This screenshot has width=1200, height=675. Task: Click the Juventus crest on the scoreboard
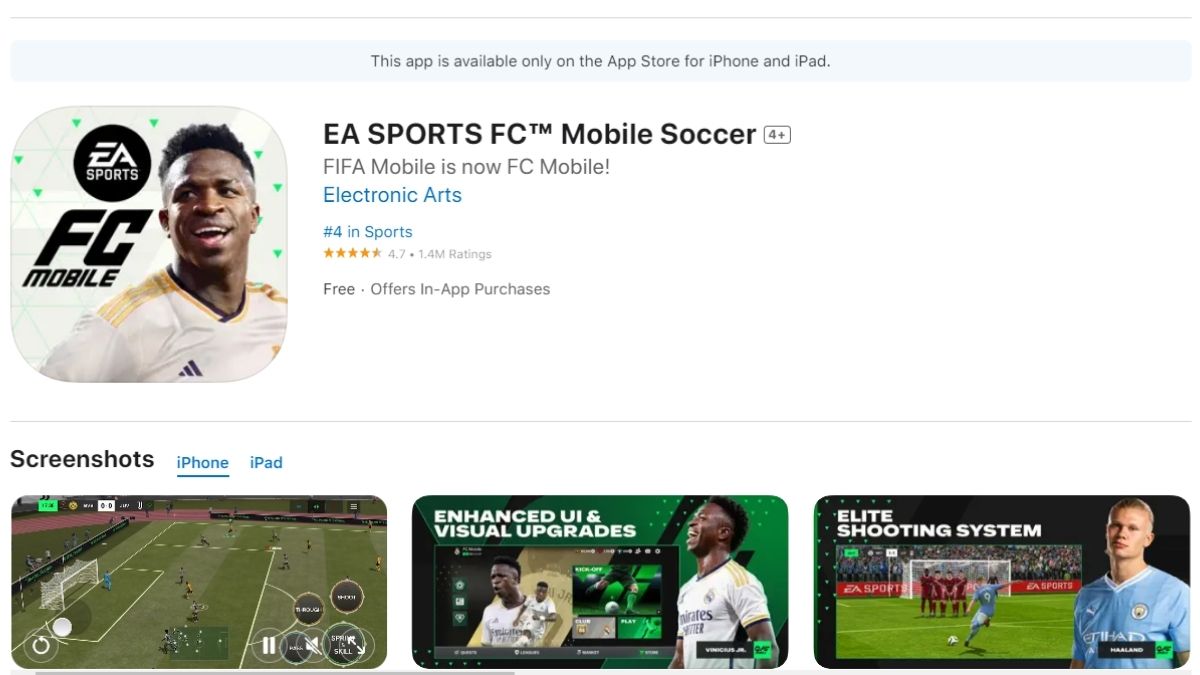pos(140,504)
